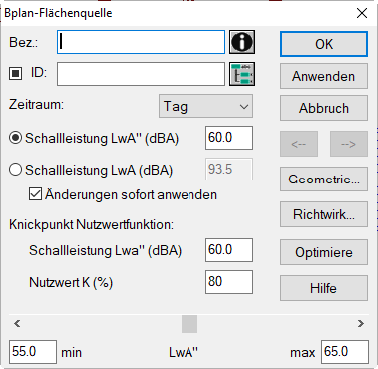Open the ID tree structure icon
Image resolution: width=378 pixels, height=369 pixels.
242,74
